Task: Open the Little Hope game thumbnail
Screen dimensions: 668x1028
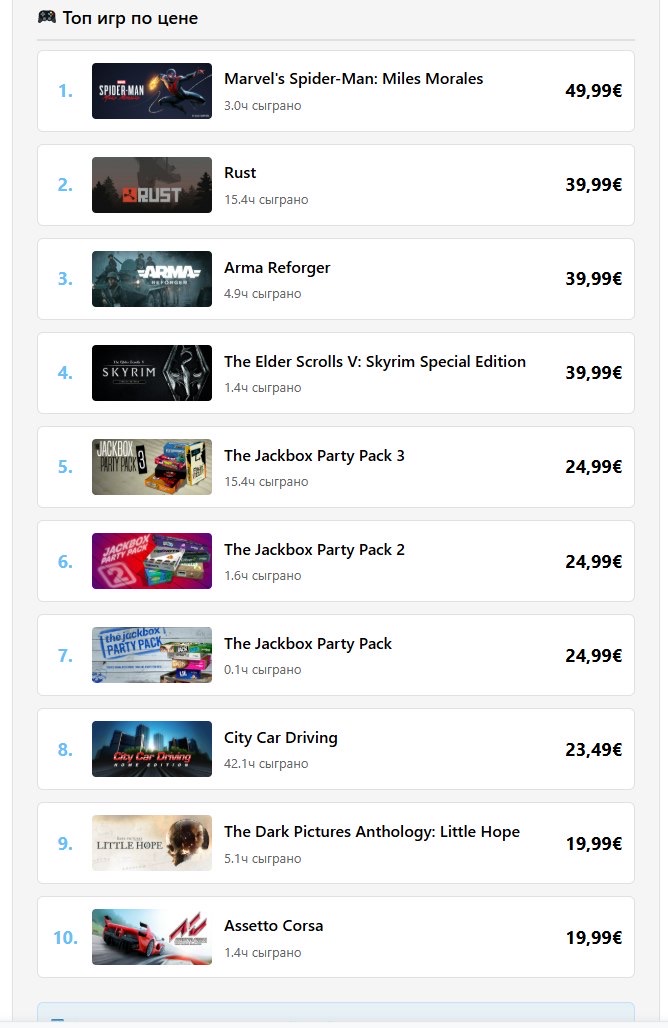Action: click(151, 842)
